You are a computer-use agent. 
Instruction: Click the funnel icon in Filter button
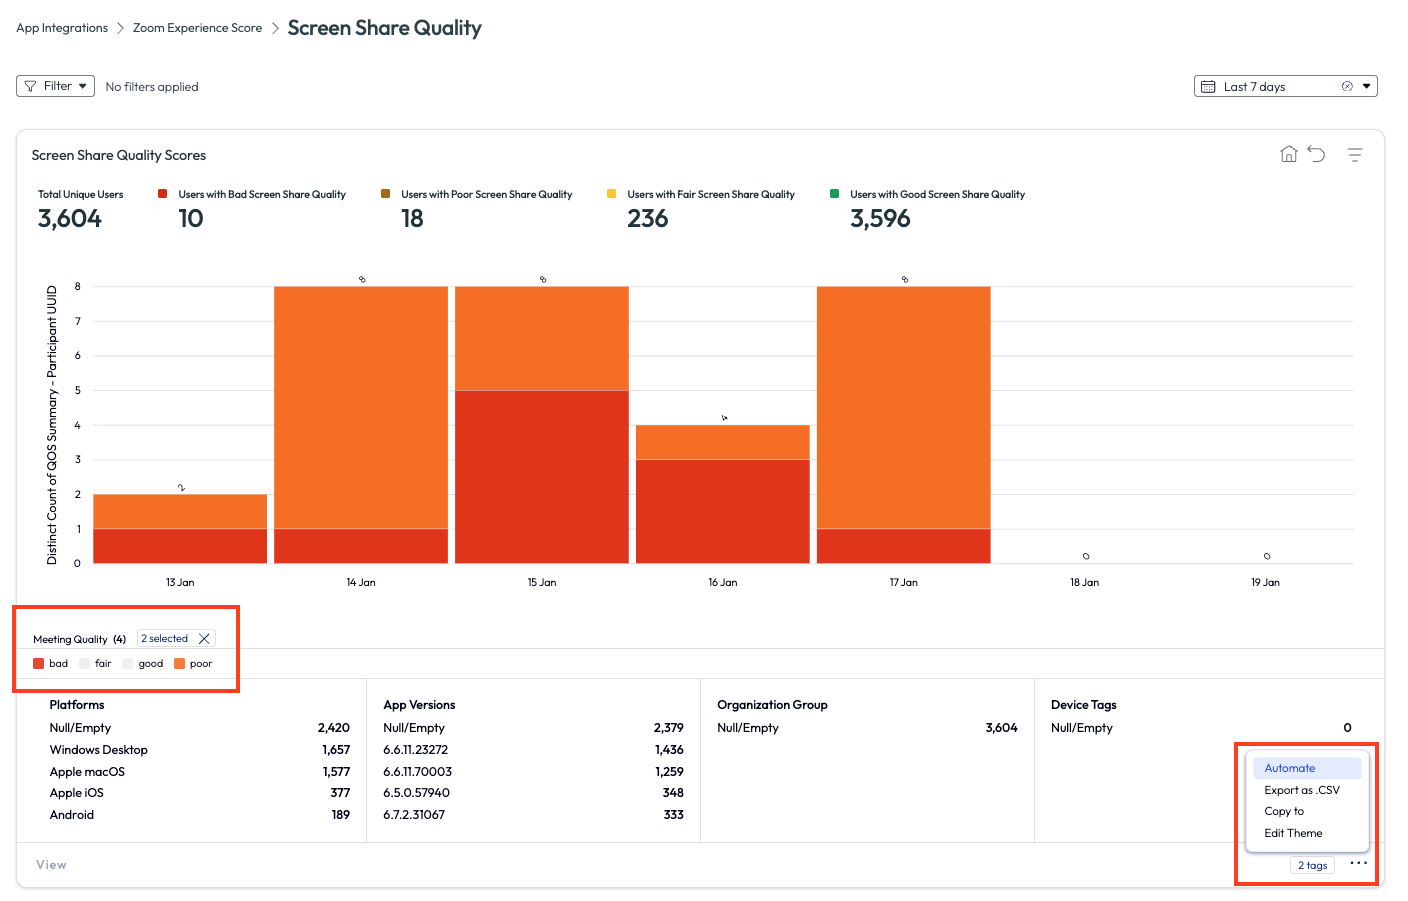[x=30, y=87]
